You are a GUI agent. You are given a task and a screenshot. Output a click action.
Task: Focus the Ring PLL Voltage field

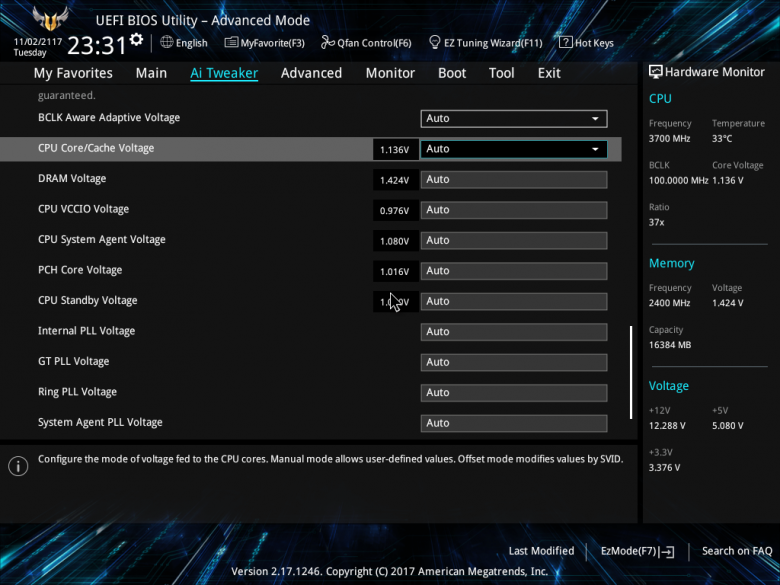coord(514,392)
